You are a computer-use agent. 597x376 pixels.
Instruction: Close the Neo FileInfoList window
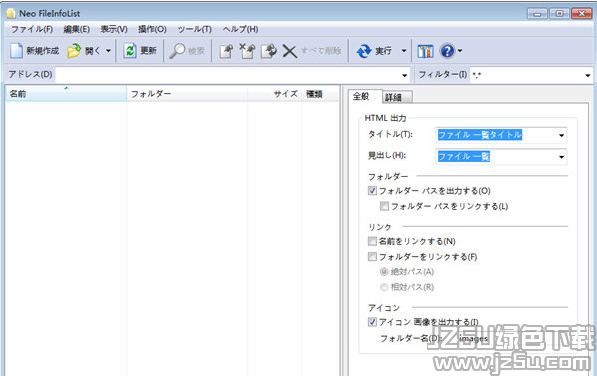(x=581, y=14)
